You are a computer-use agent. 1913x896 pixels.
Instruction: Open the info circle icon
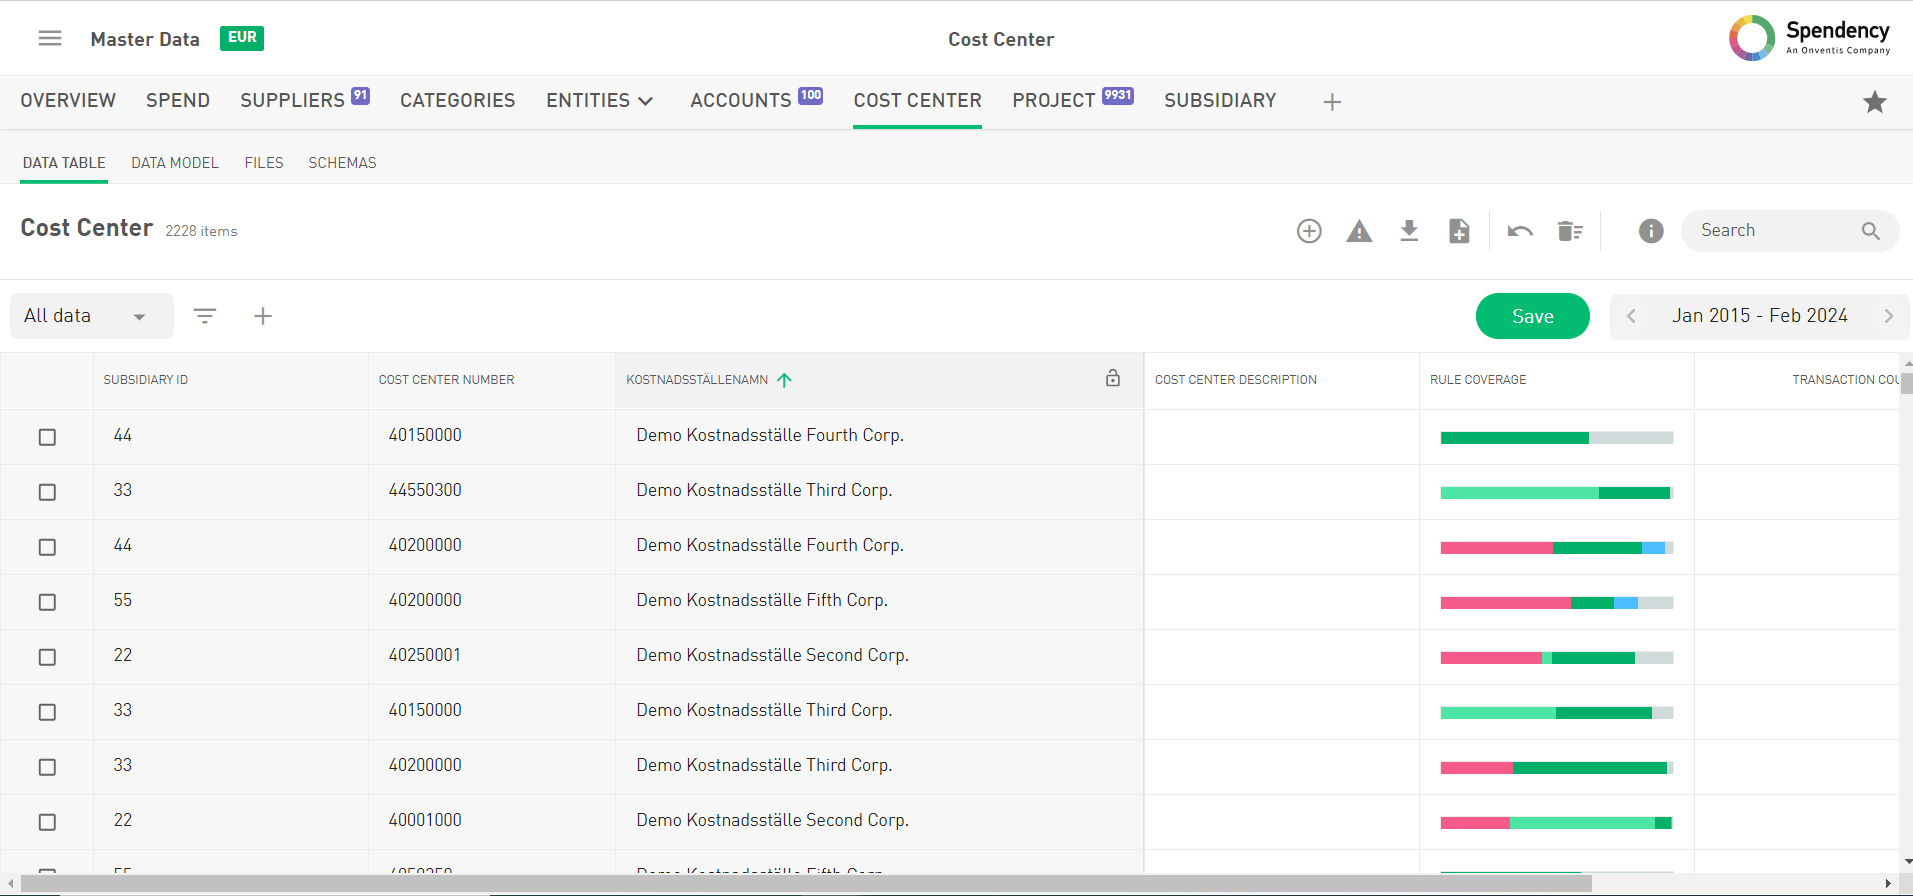(x=1651, y=231)
